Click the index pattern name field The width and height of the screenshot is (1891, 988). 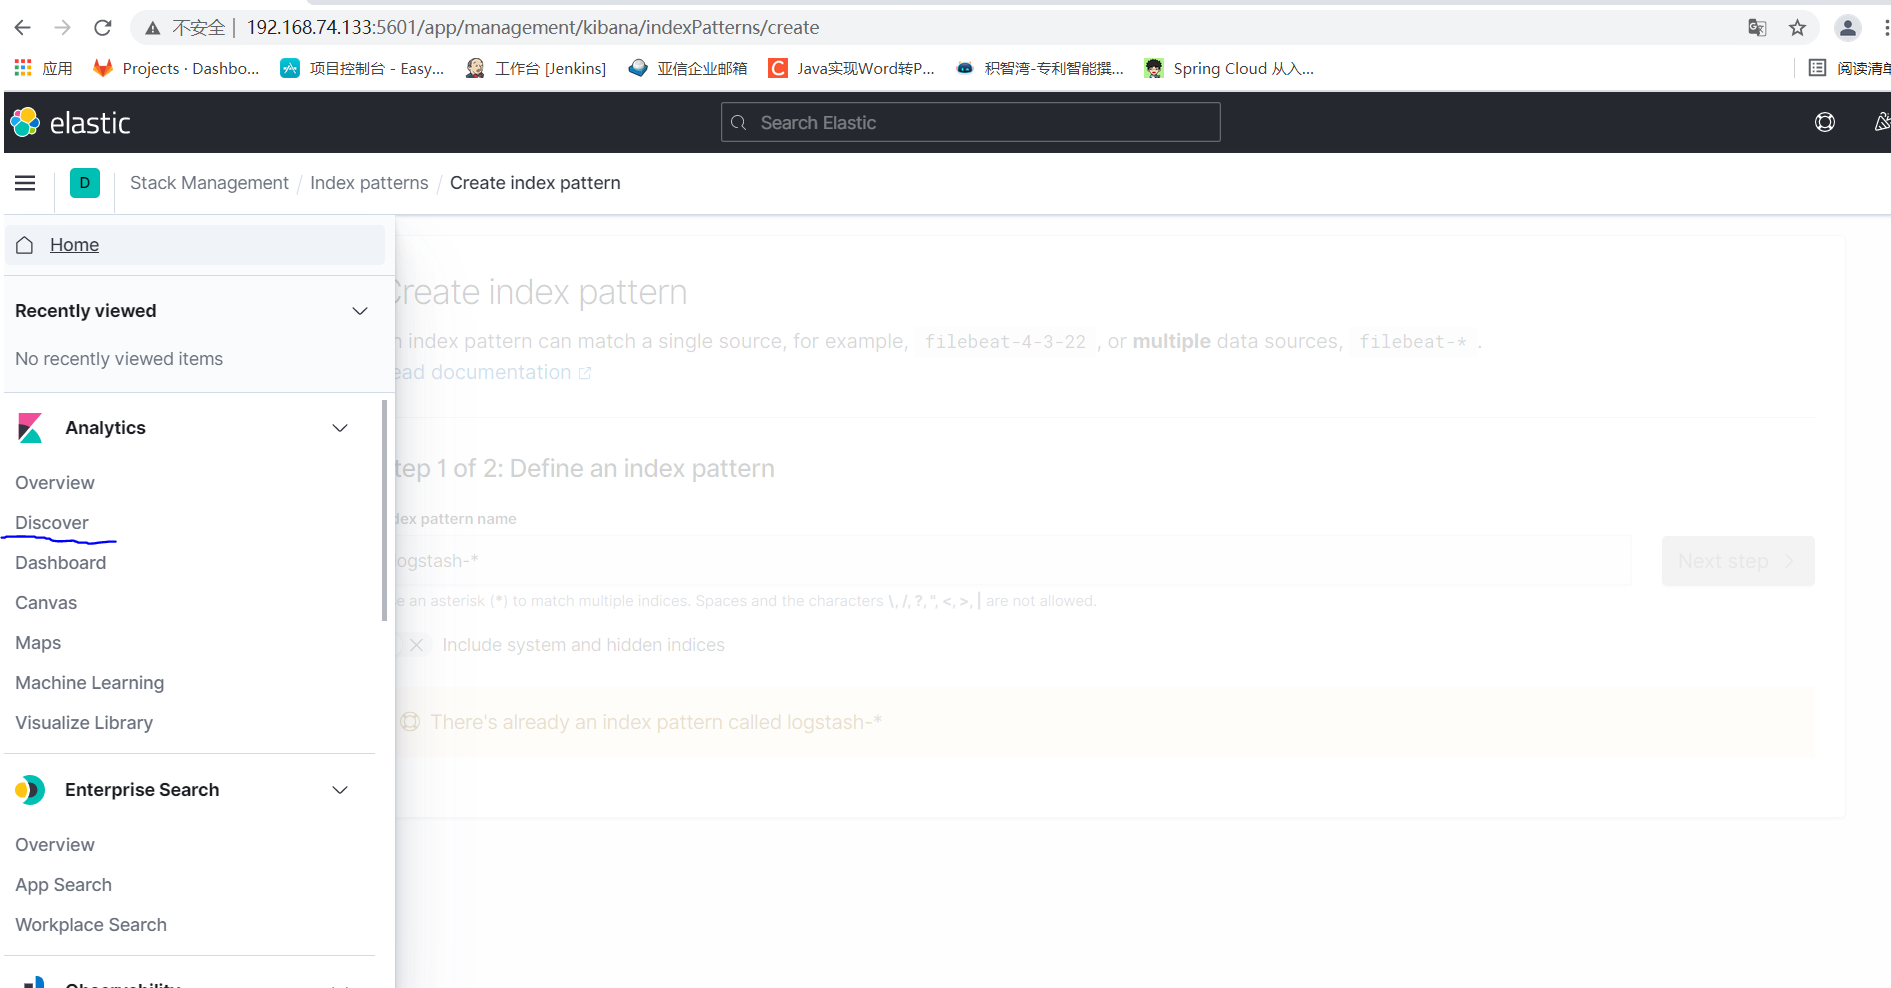tap(1012, 561)
